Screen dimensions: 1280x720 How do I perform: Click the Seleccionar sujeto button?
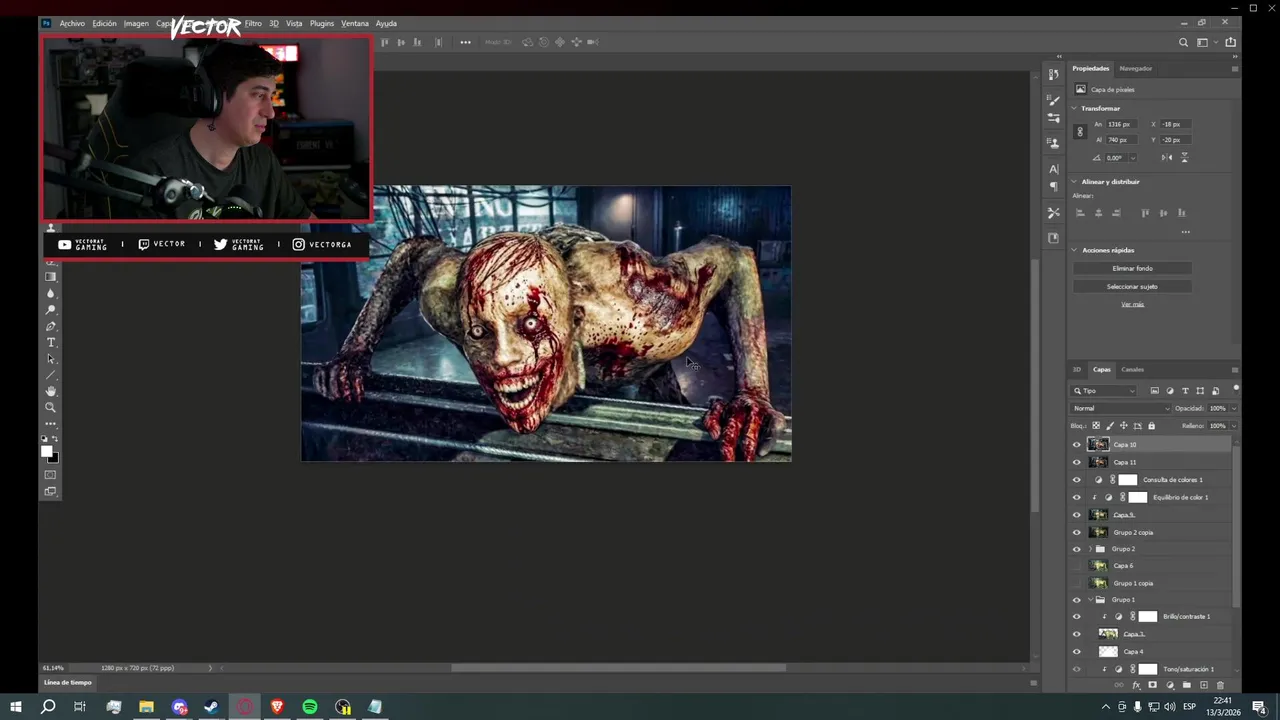point(1132,286)
